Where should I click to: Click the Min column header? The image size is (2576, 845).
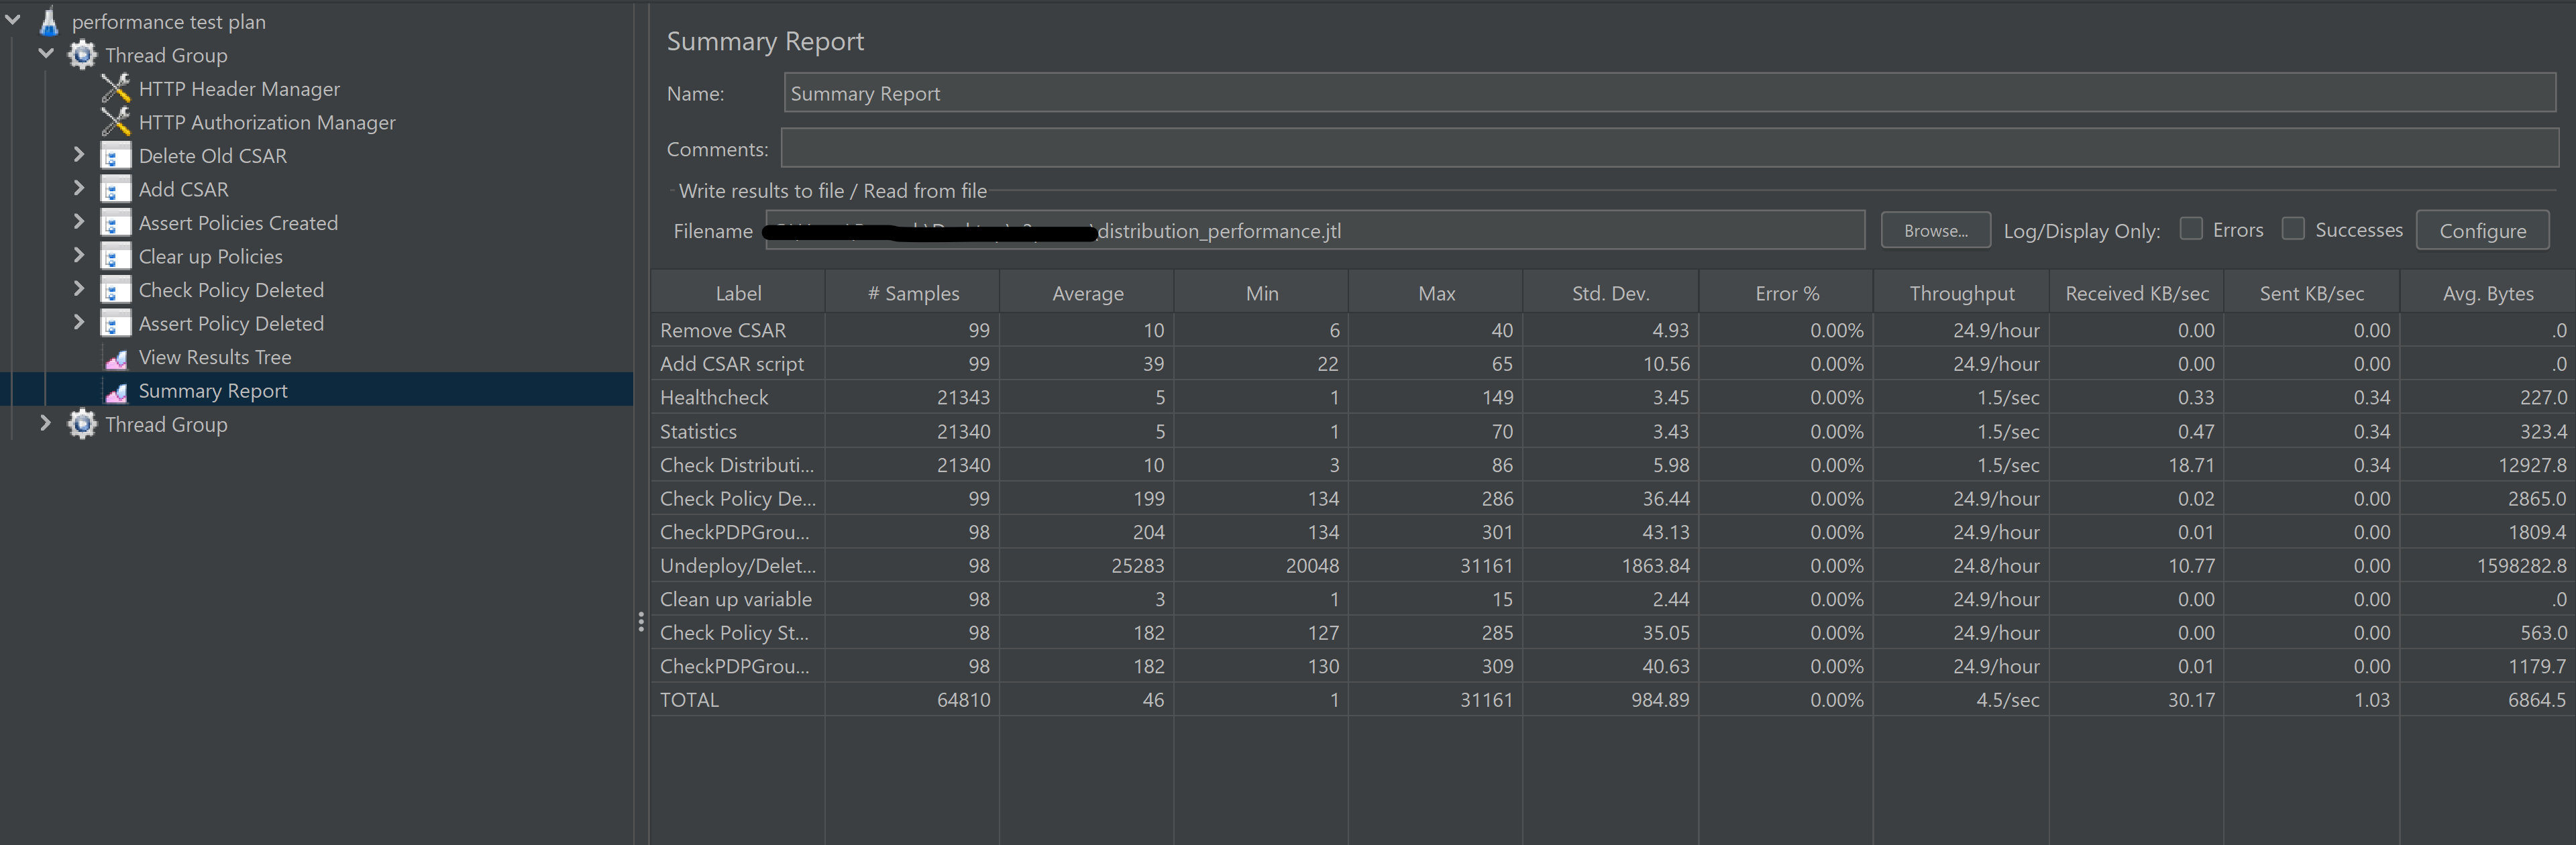click(x=1262, y=293)
